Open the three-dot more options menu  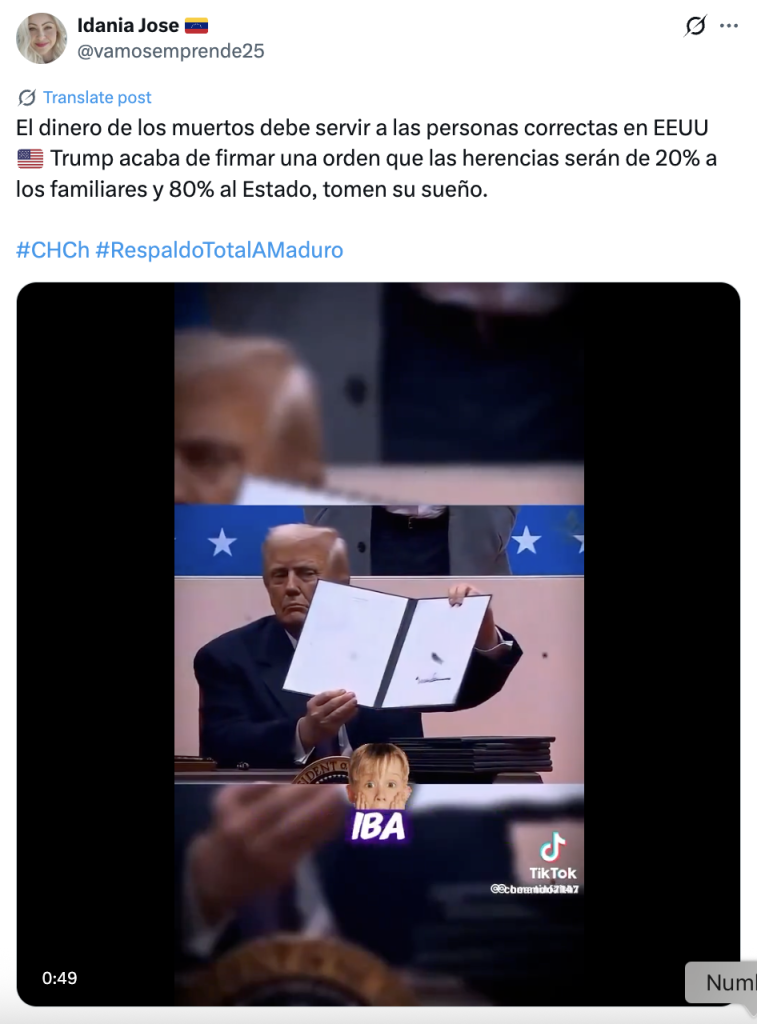729,26
